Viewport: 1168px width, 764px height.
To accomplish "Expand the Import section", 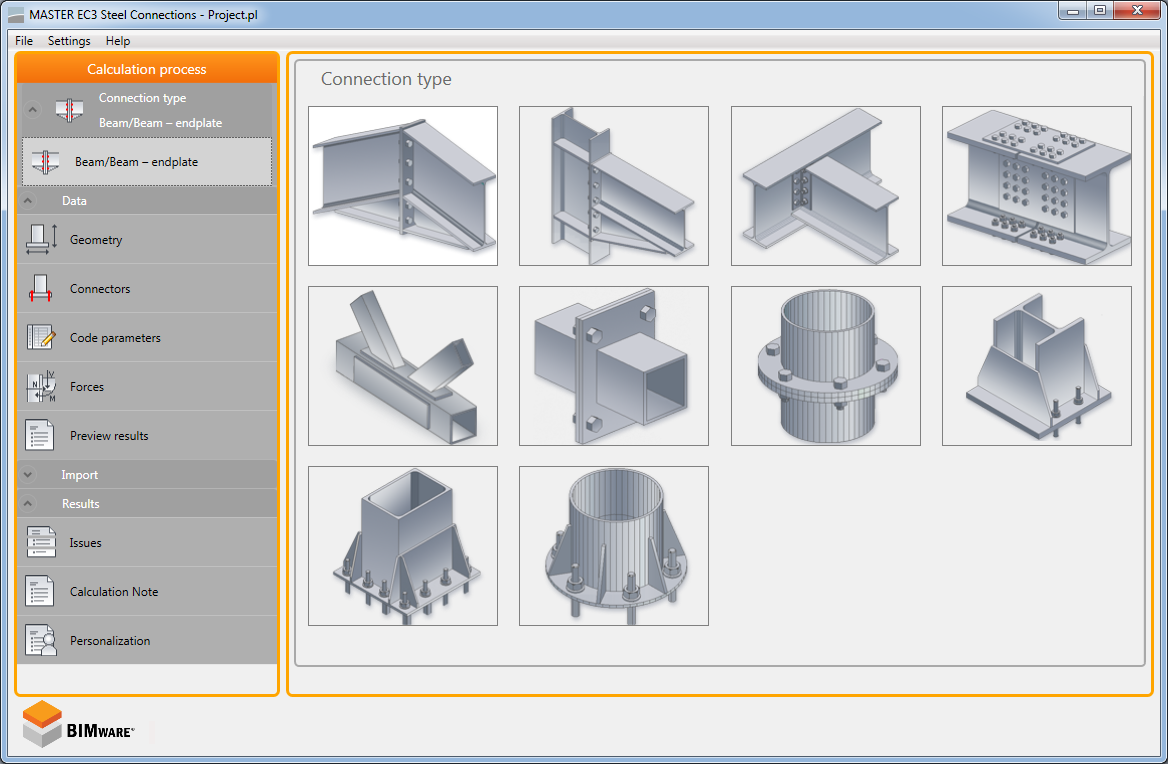I will (28, 475).
